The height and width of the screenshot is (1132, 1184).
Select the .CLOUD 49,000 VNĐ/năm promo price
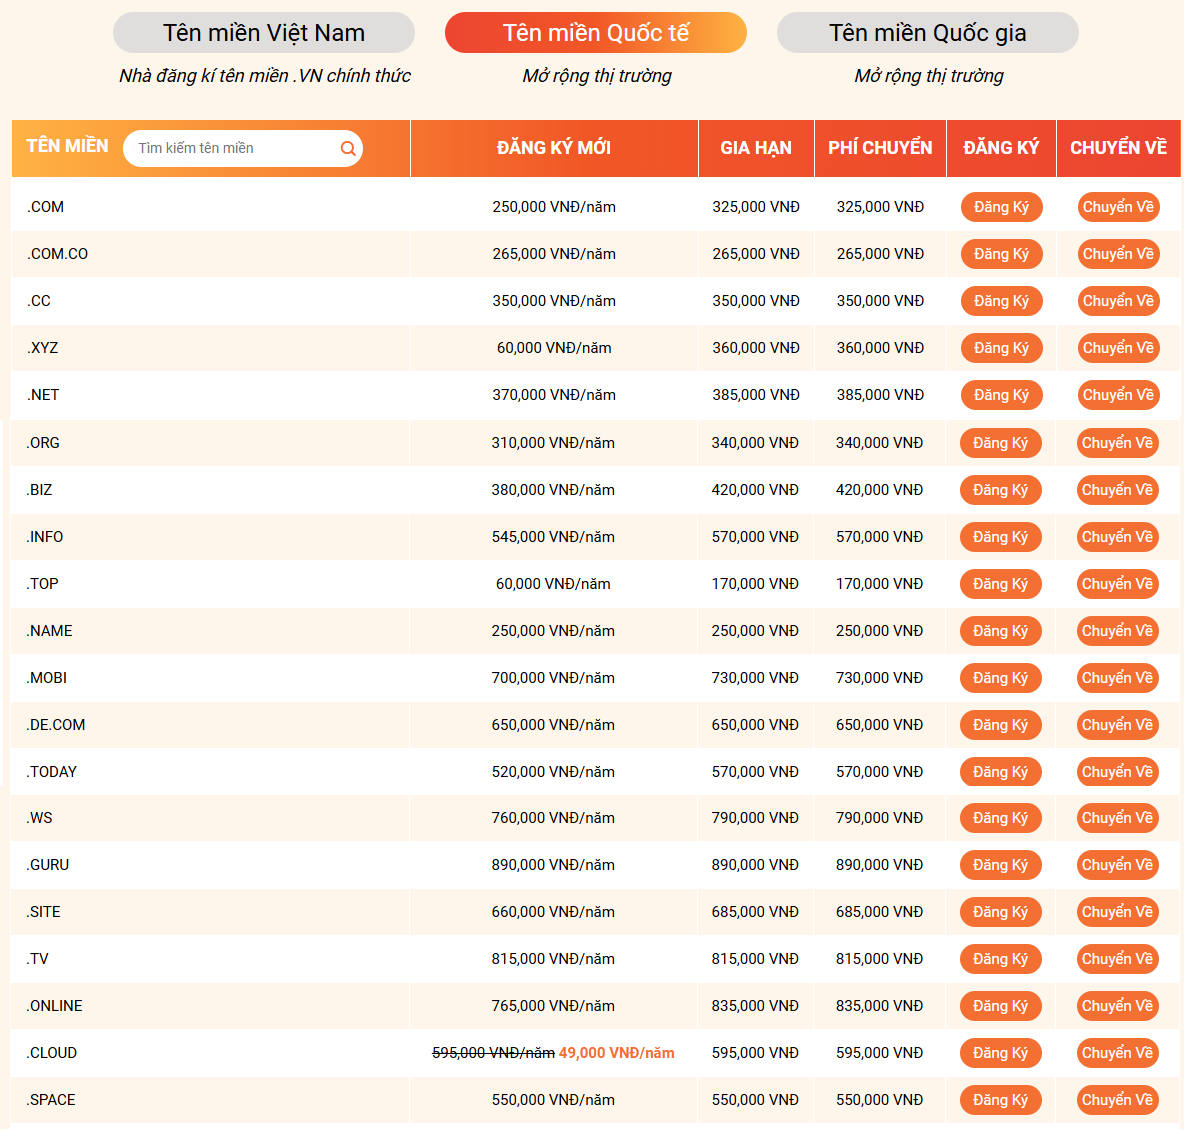[616, 1053]
